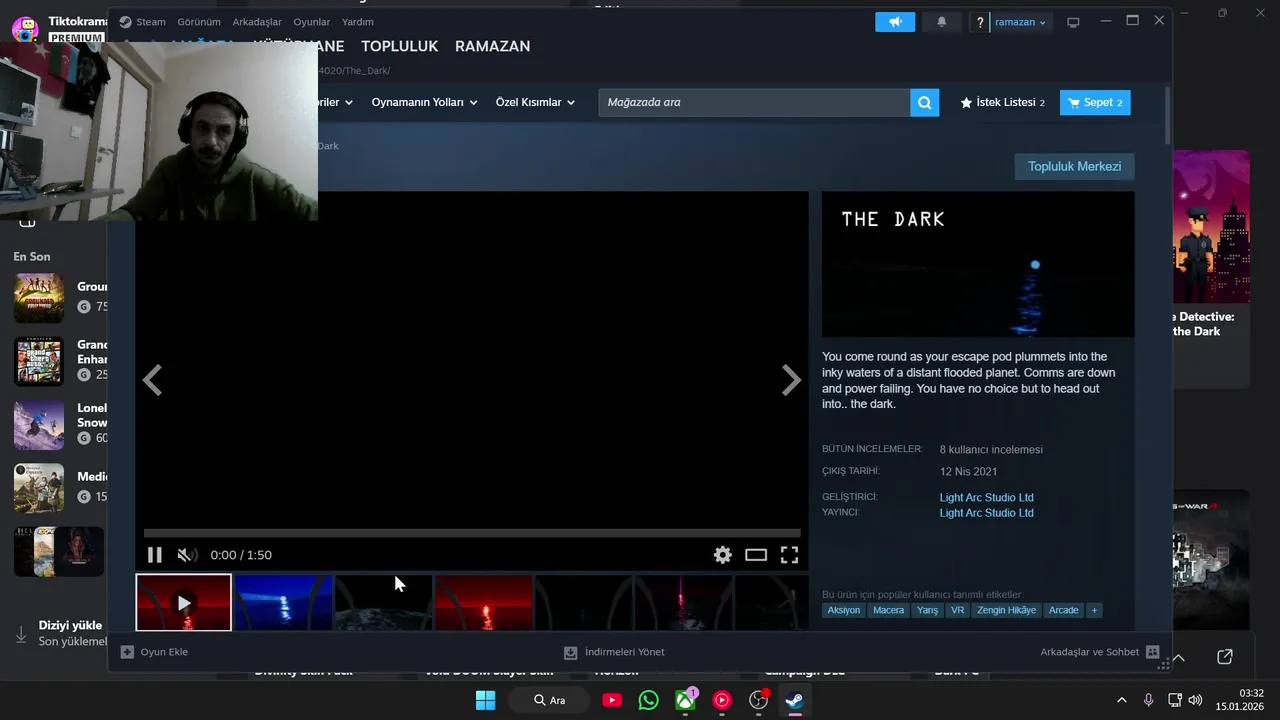1280x720 pixels.
Task: Click the help question mark icon
Action: pyautogui.click(x=980, y=22)
